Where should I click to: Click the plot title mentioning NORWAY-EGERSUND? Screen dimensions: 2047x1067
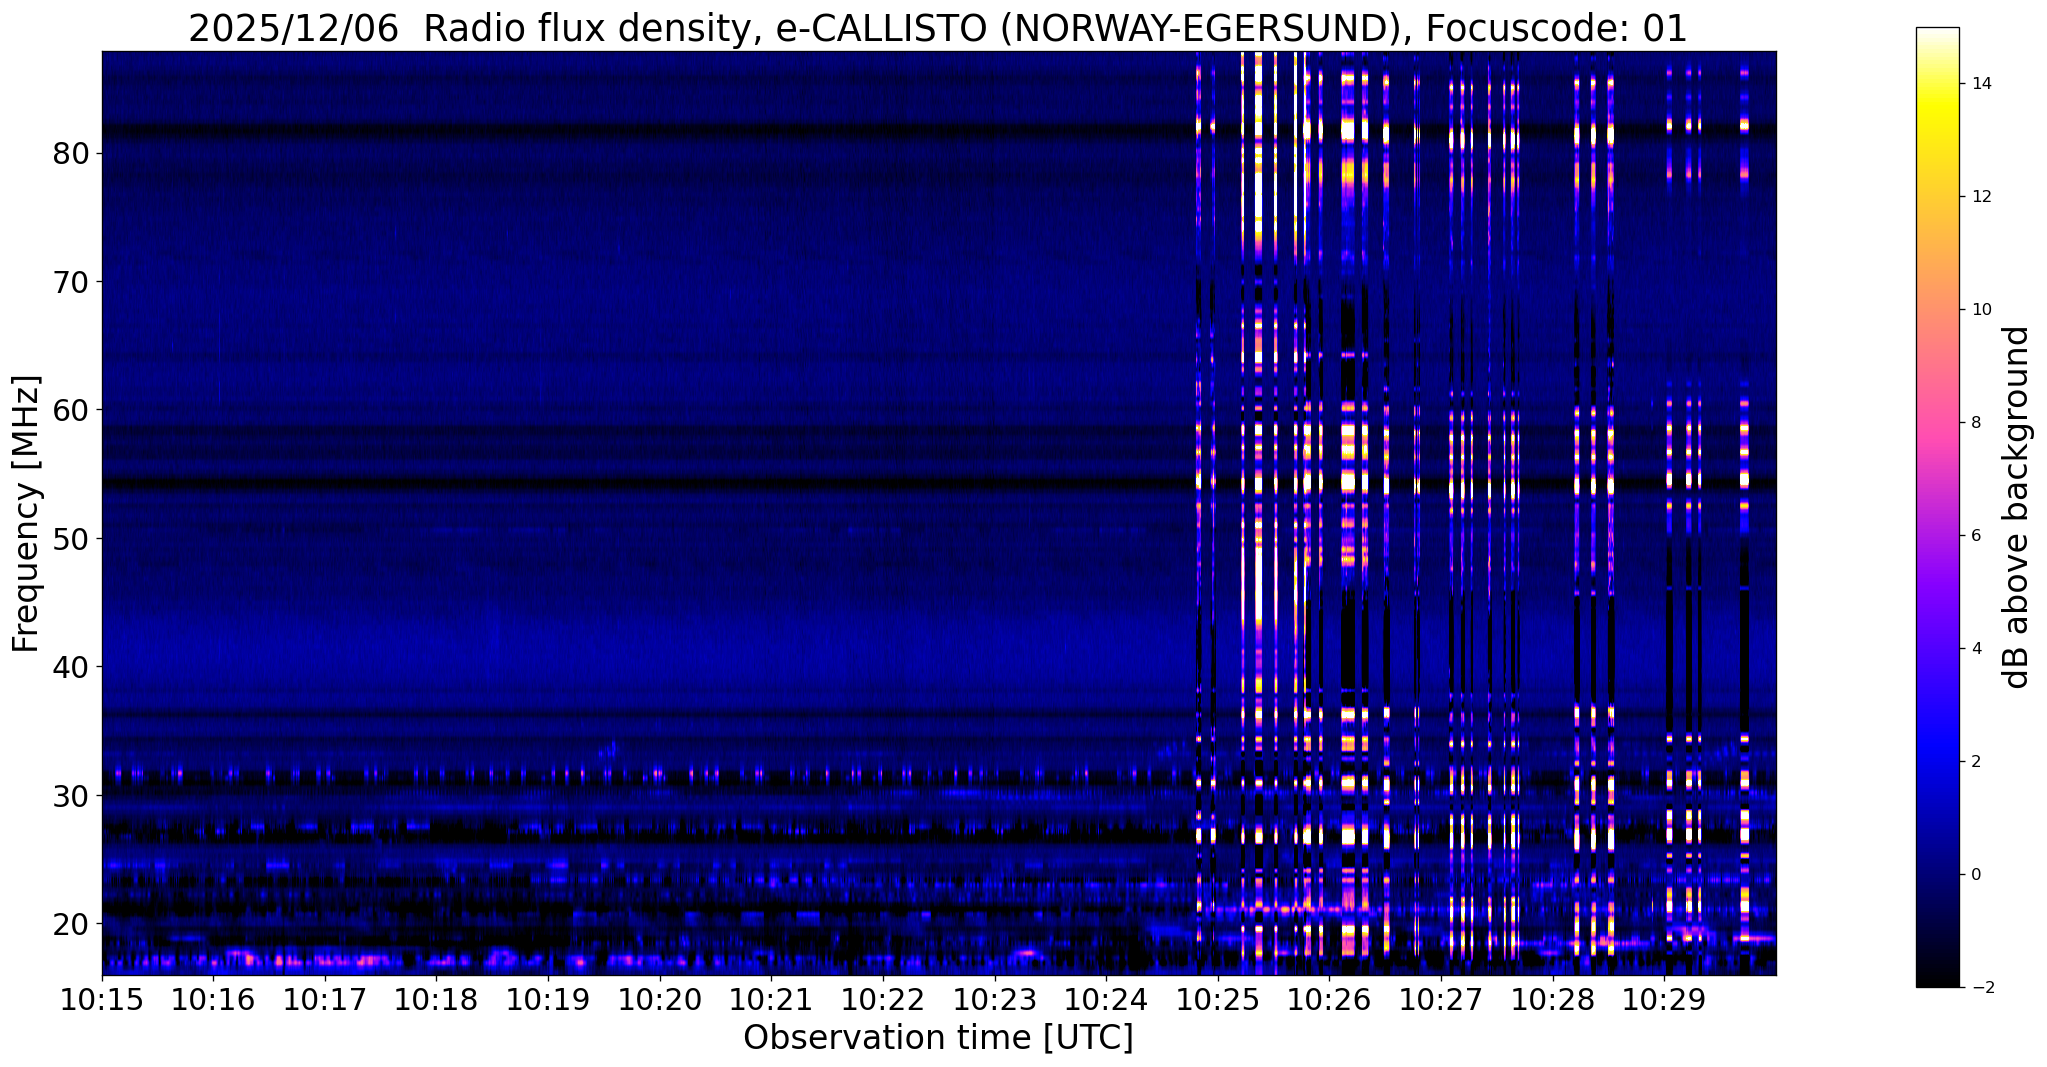click(938, 28)
